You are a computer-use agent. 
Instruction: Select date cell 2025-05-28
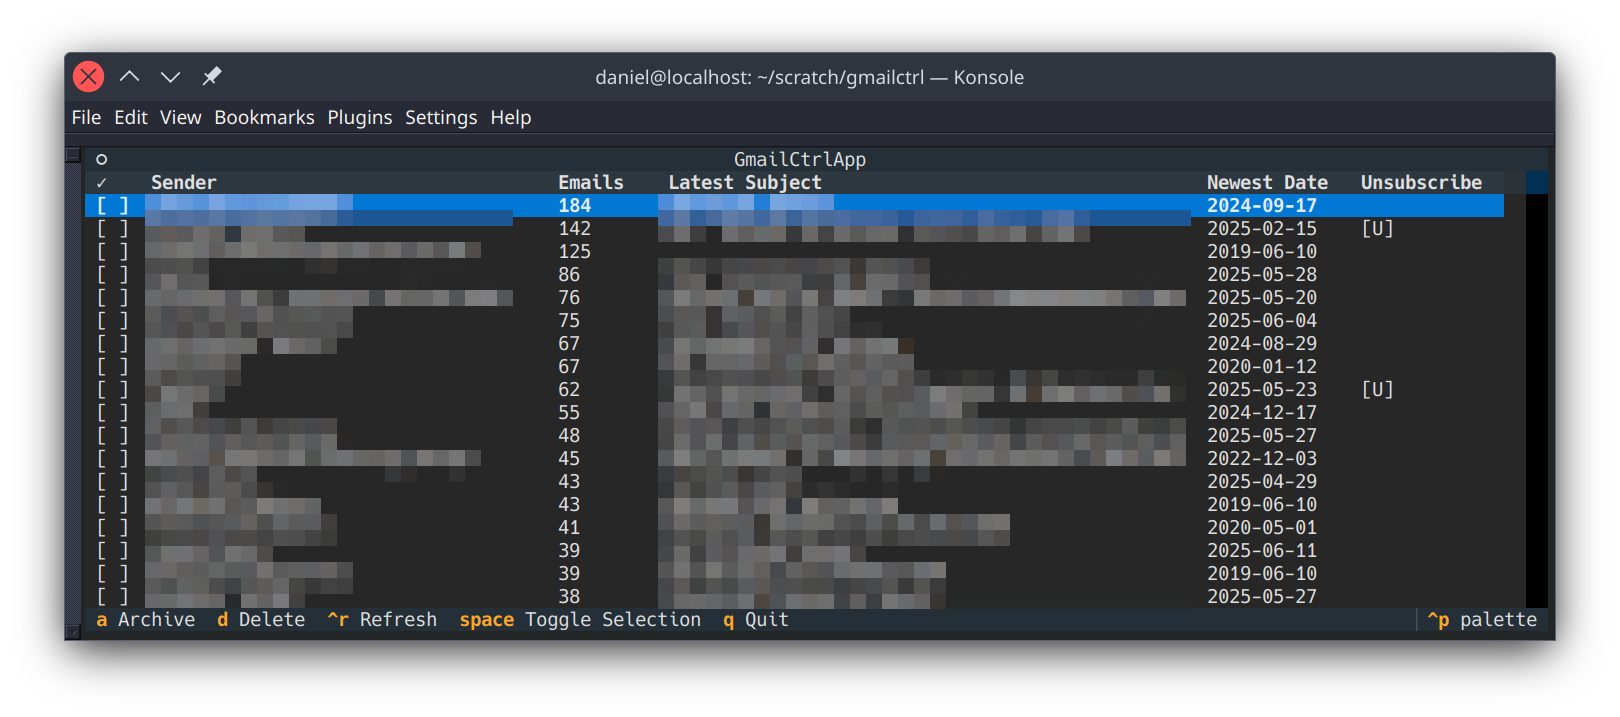(x=1262, y=275)
